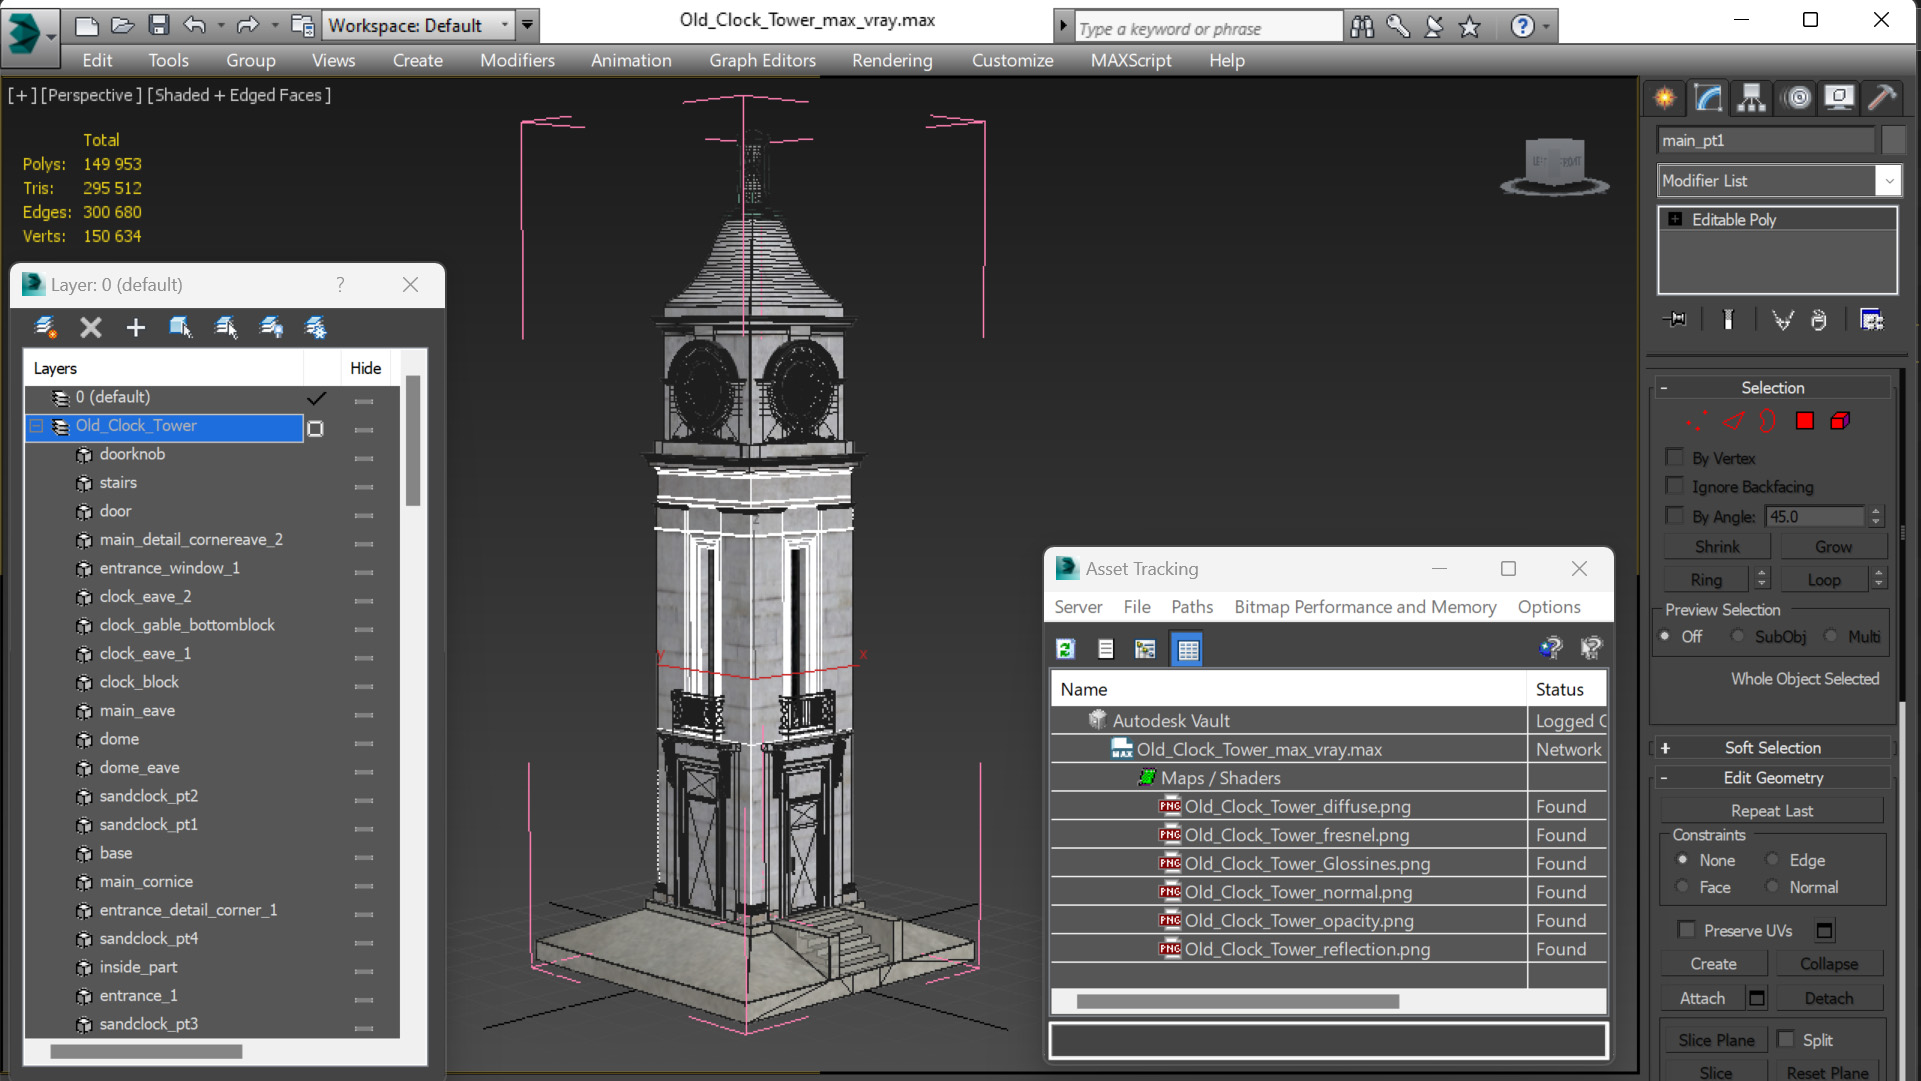
Task: Expand the Soft Selection rollout
Action: pyautogui.click(x=1665, y=748)
